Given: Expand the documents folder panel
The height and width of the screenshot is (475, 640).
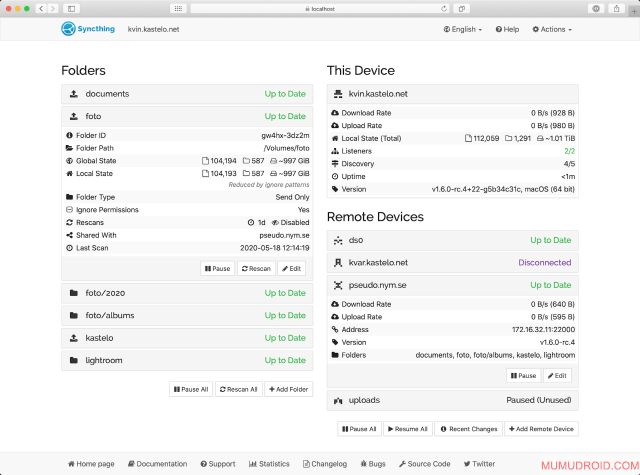Looking at the screenshot, I should click(x=187, y=94).
